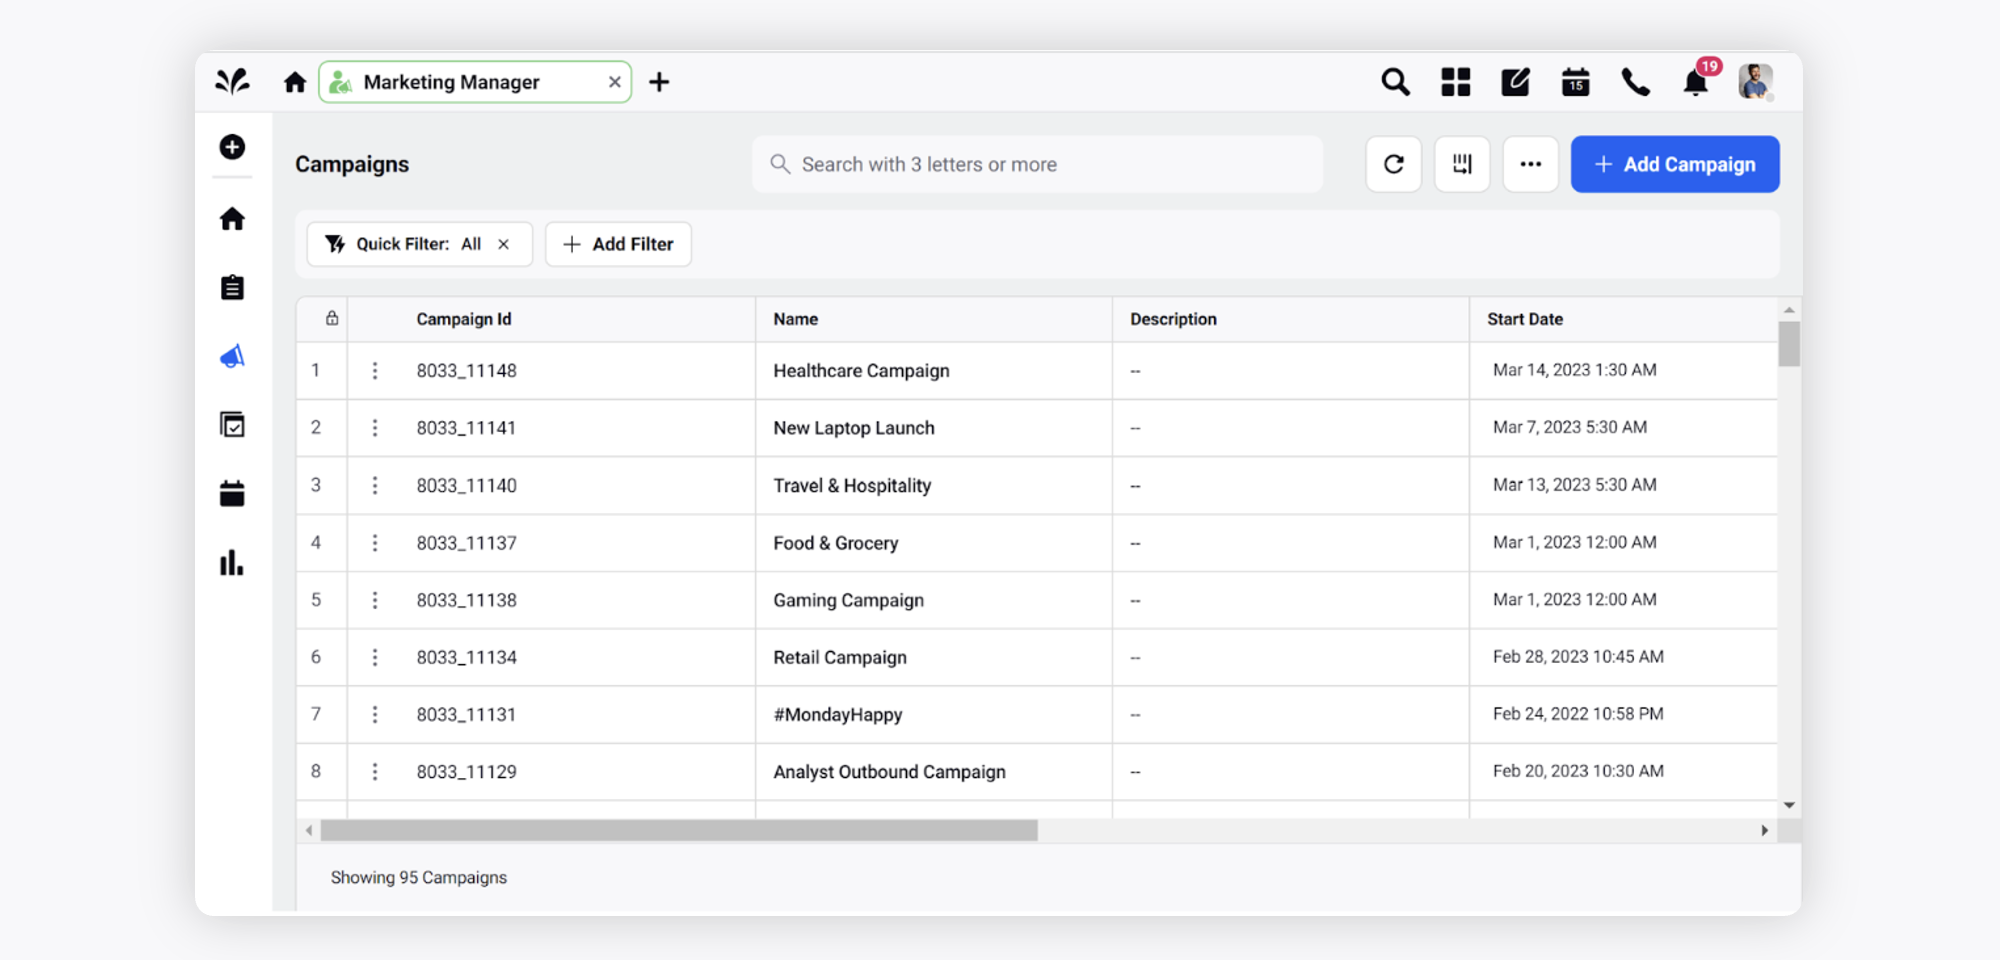Click the horizontal scrollbar thumb
The width and height of the screenshot is (2000, 960).
click(679, 830)
